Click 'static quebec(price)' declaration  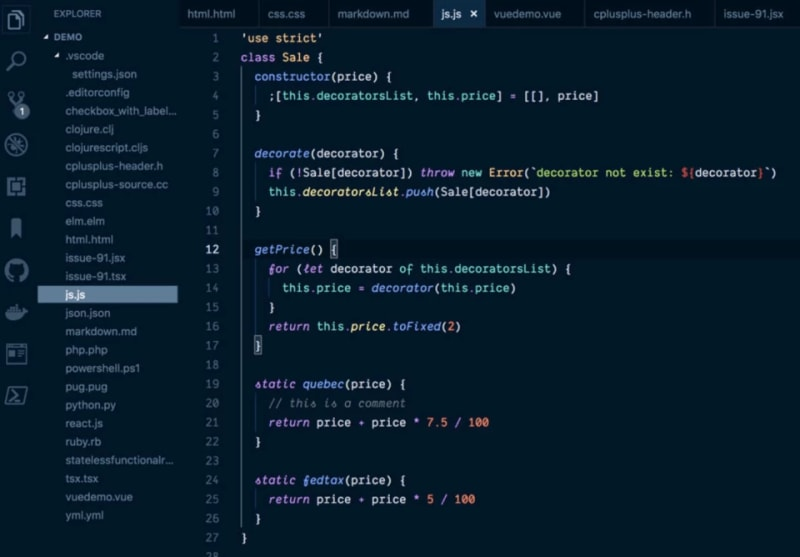323,384
